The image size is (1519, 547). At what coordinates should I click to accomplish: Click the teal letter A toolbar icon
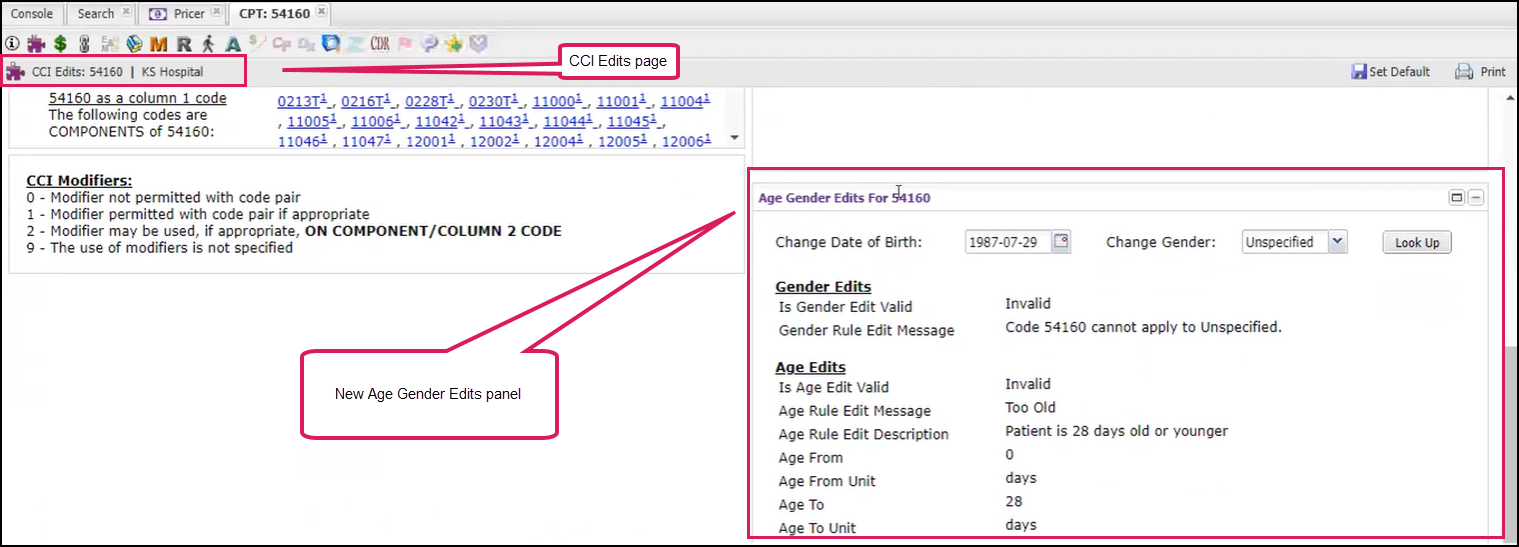point(232,44)
